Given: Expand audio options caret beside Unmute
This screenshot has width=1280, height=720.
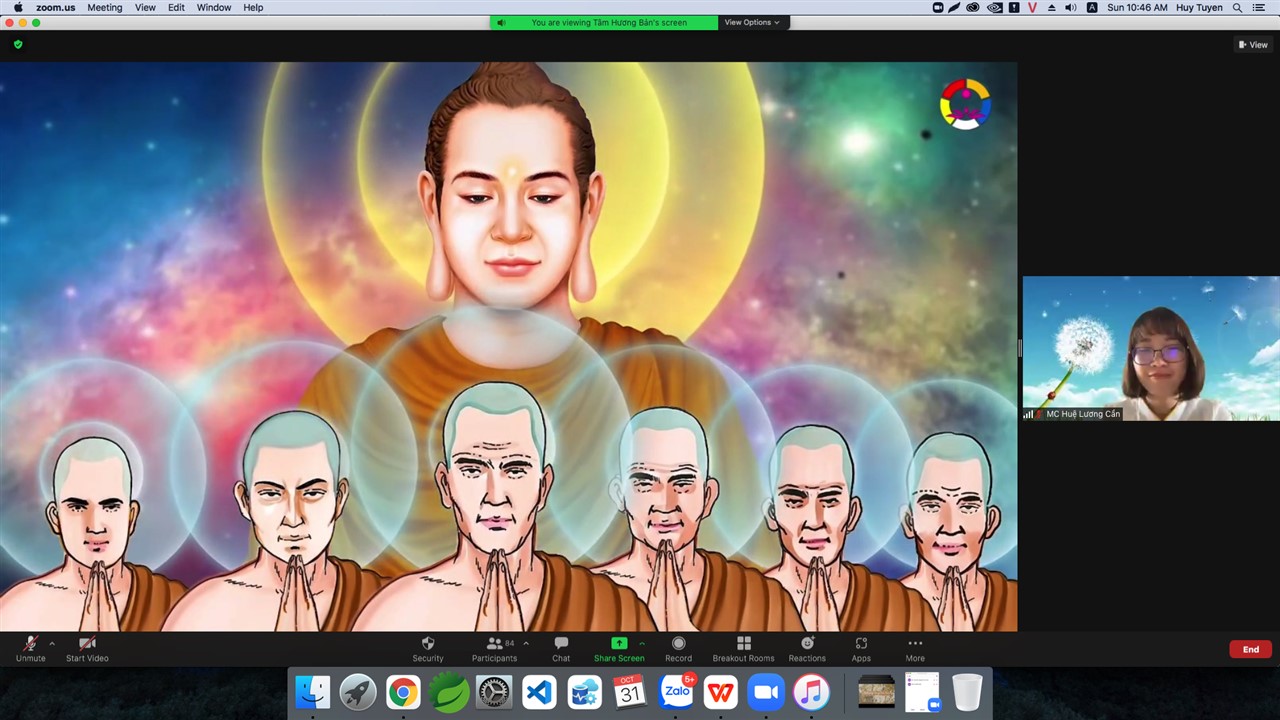Looking at the screenshot, I should [x=52, y=643].
